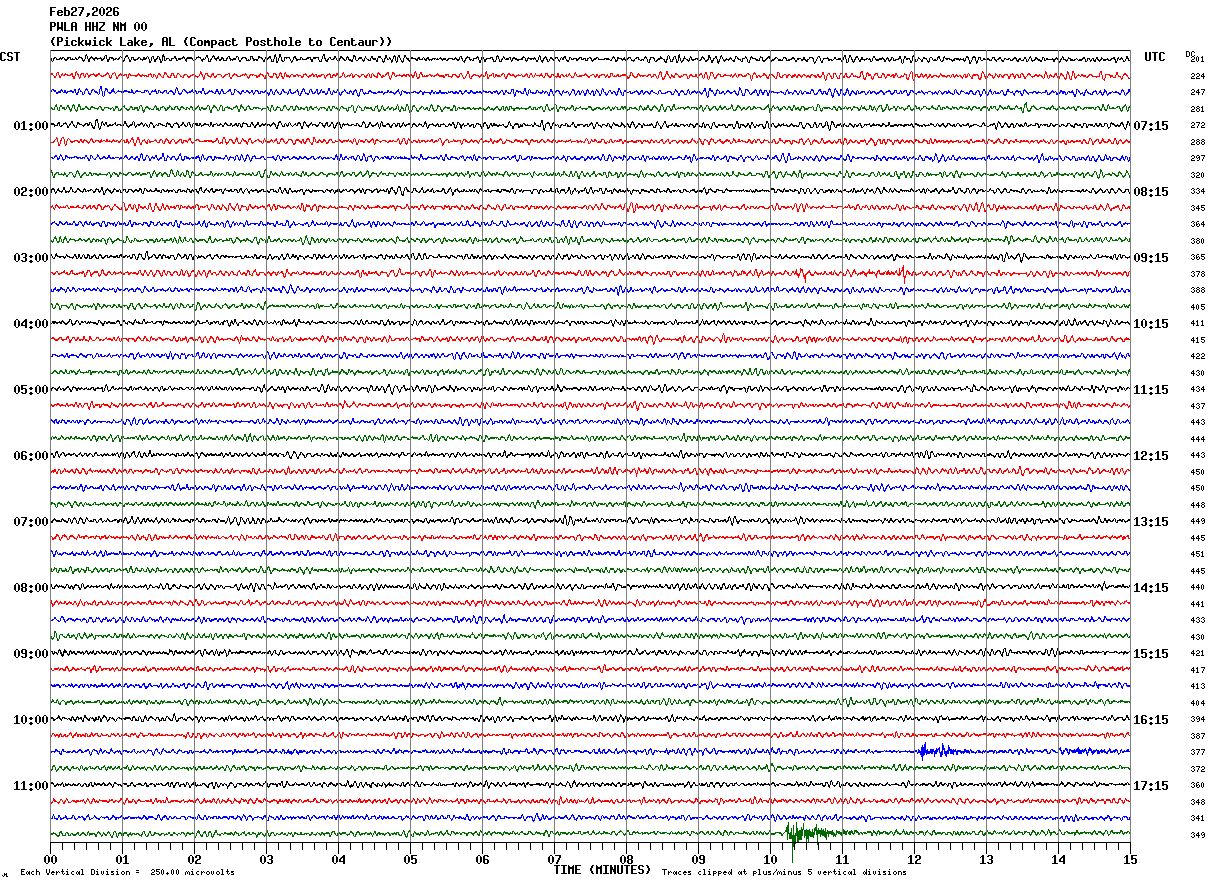This screenshot has width=1210, height=886.
Task: Click the 15:15 UTC time label
Action: tap(1151, 654)
